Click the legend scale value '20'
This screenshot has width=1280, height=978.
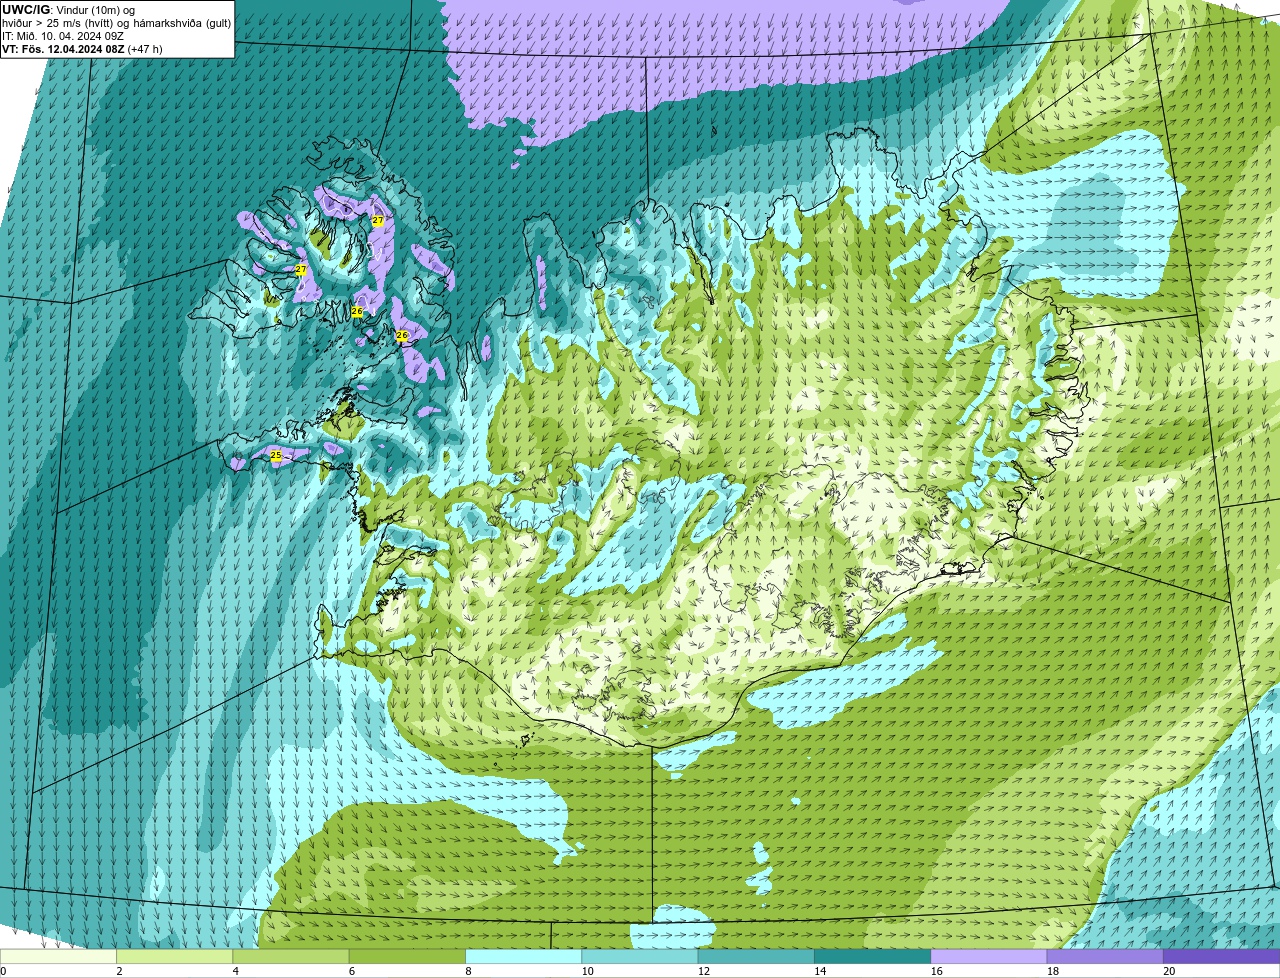[x=1168, y=971]
